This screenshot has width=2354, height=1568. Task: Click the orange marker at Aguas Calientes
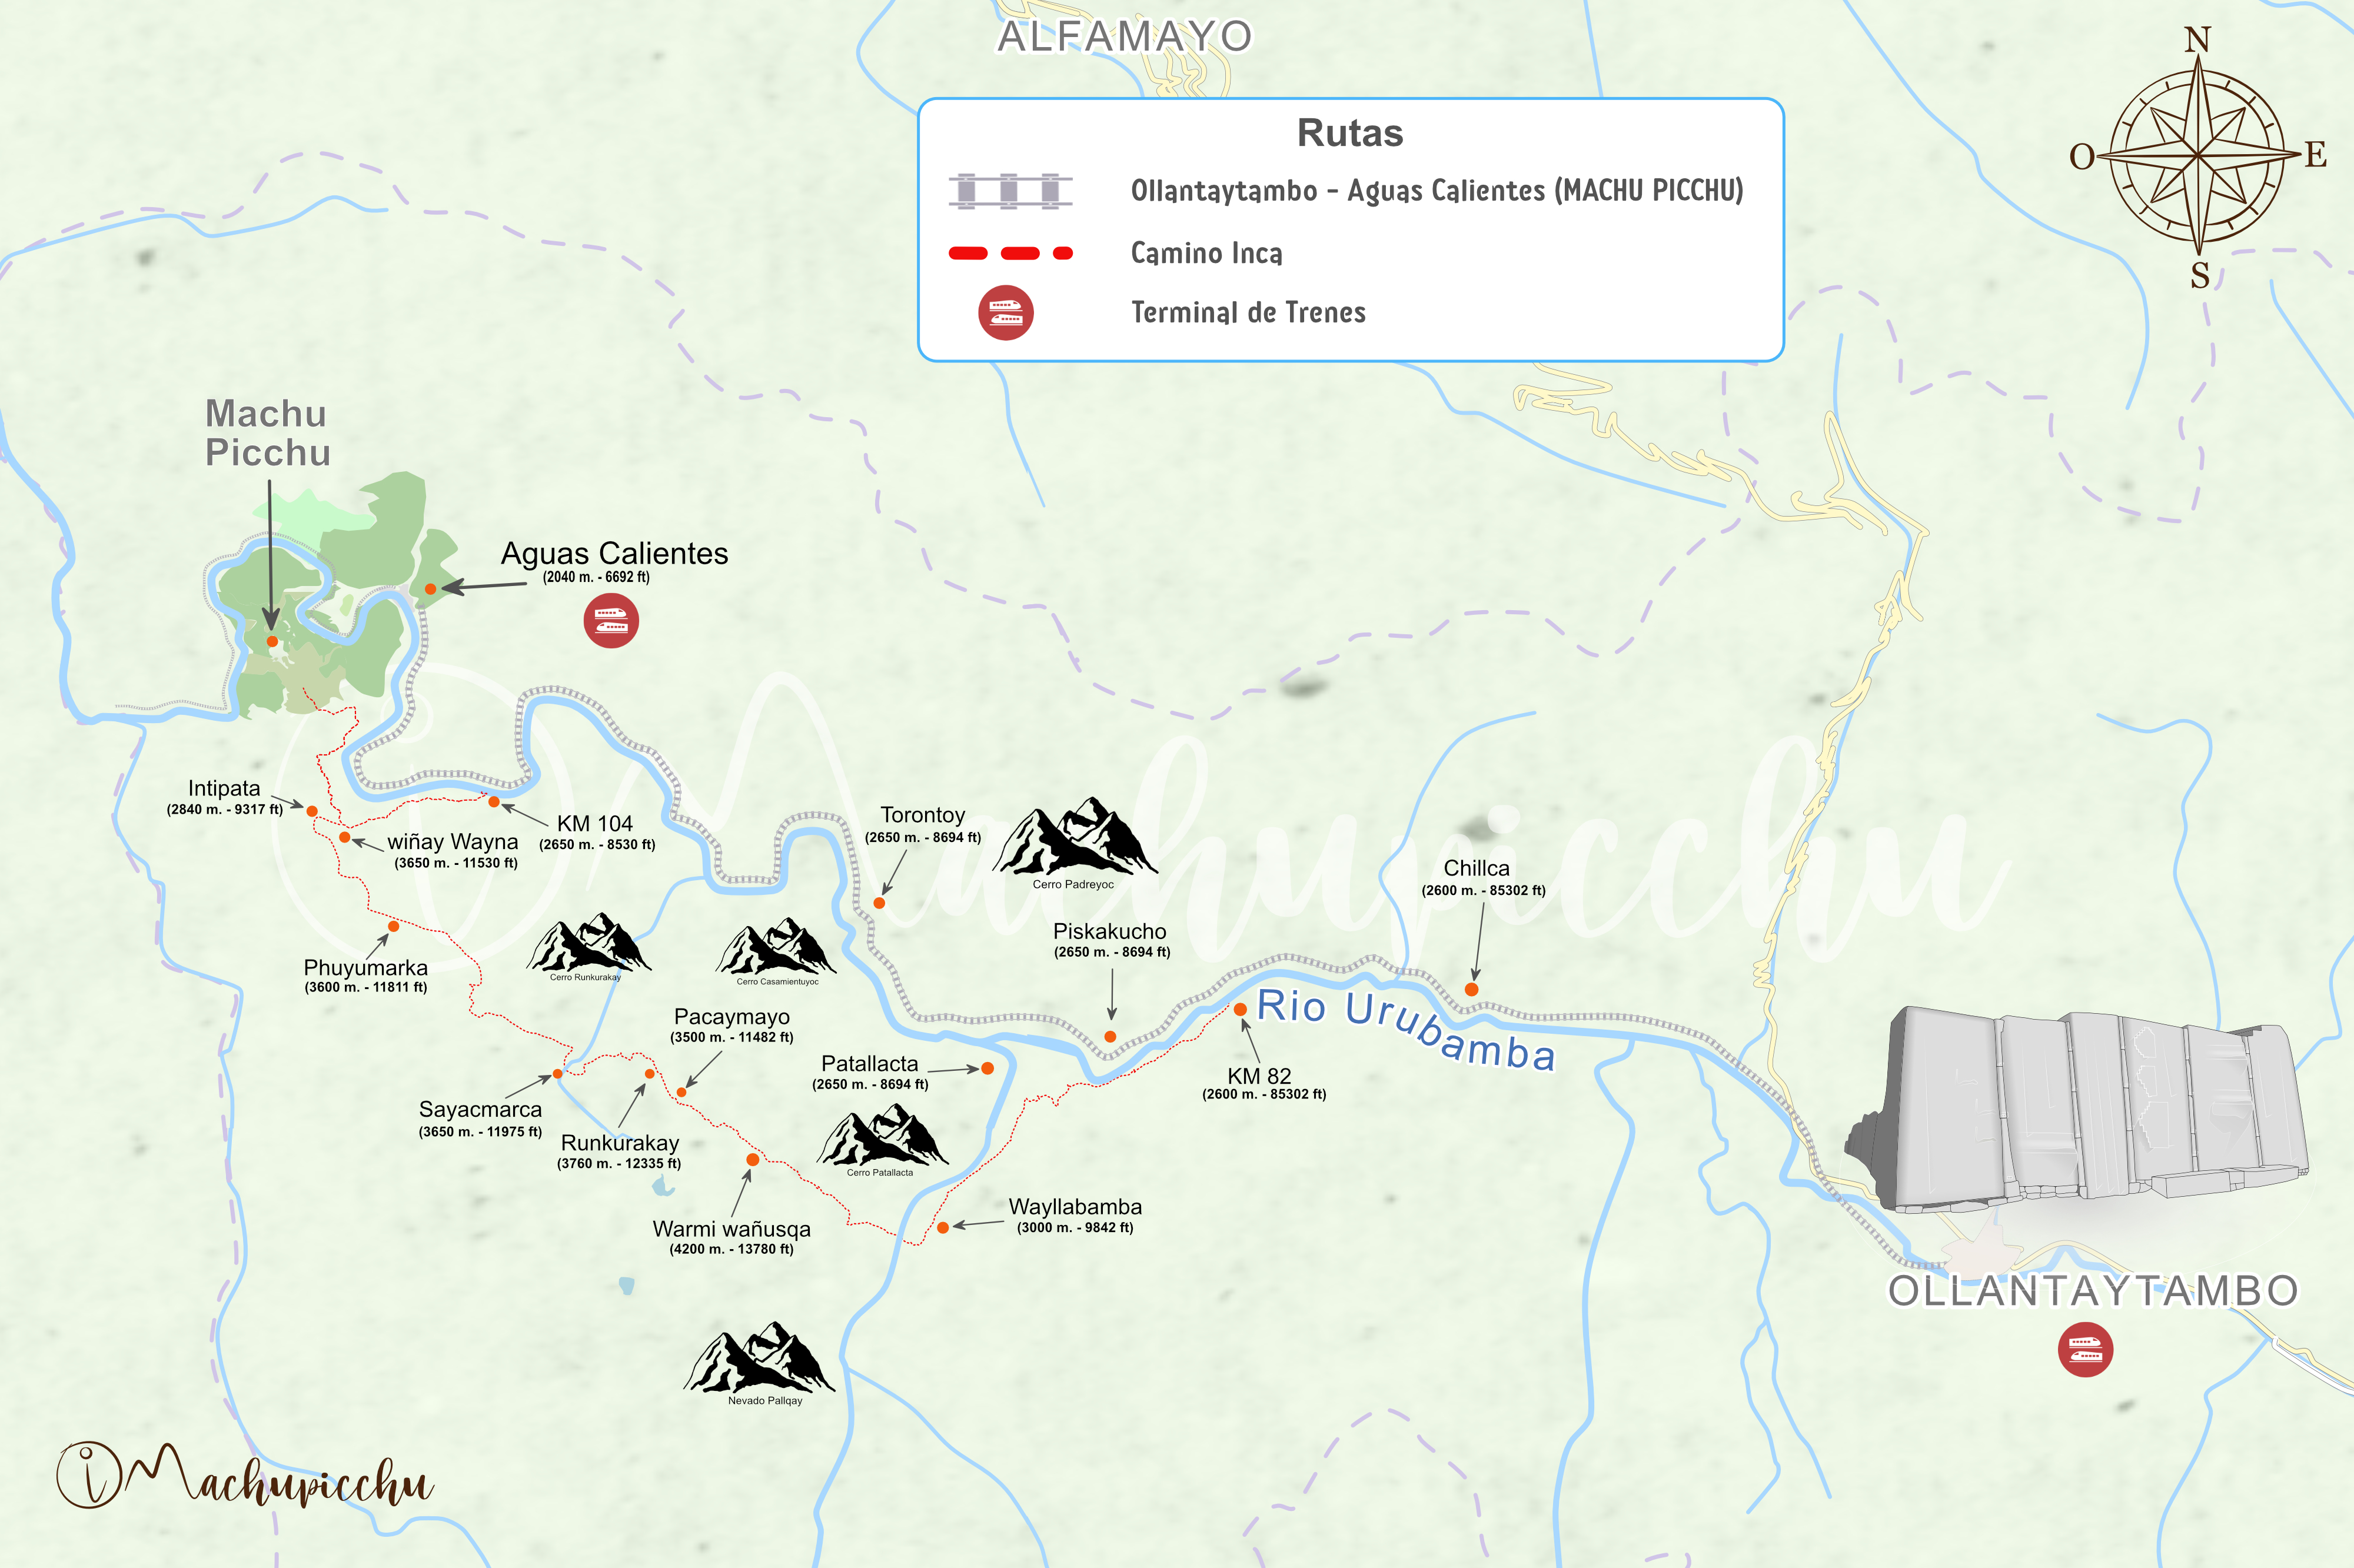[430, 589]
